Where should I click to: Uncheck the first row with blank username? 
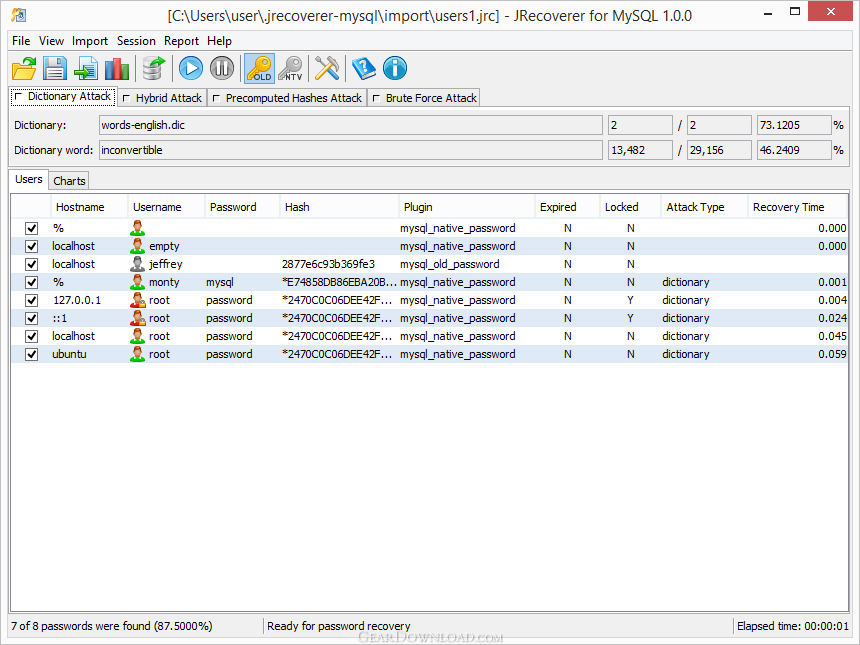point(32,228)
